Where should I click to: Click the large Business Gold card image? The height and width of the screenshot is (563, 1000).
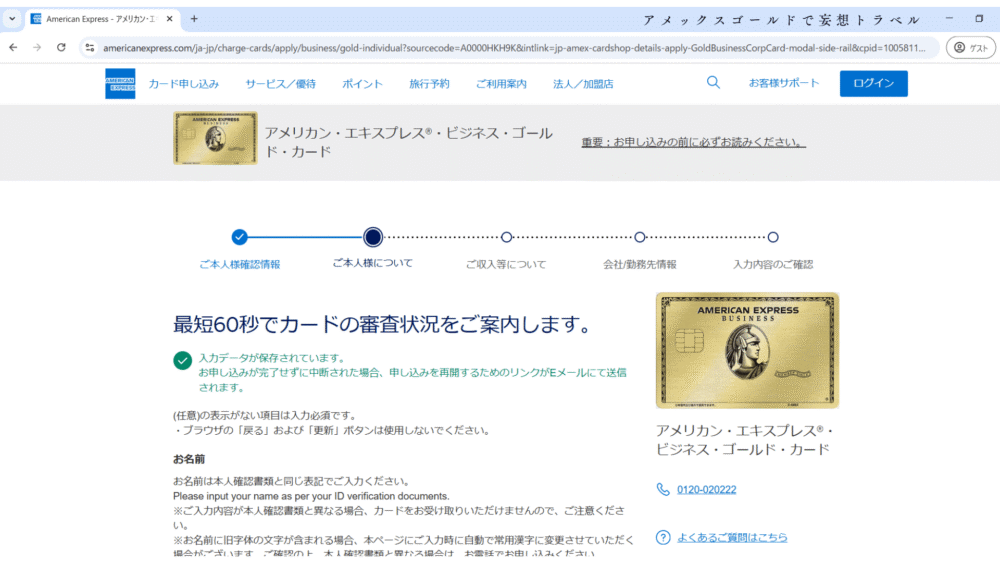(x=747, y=350)
